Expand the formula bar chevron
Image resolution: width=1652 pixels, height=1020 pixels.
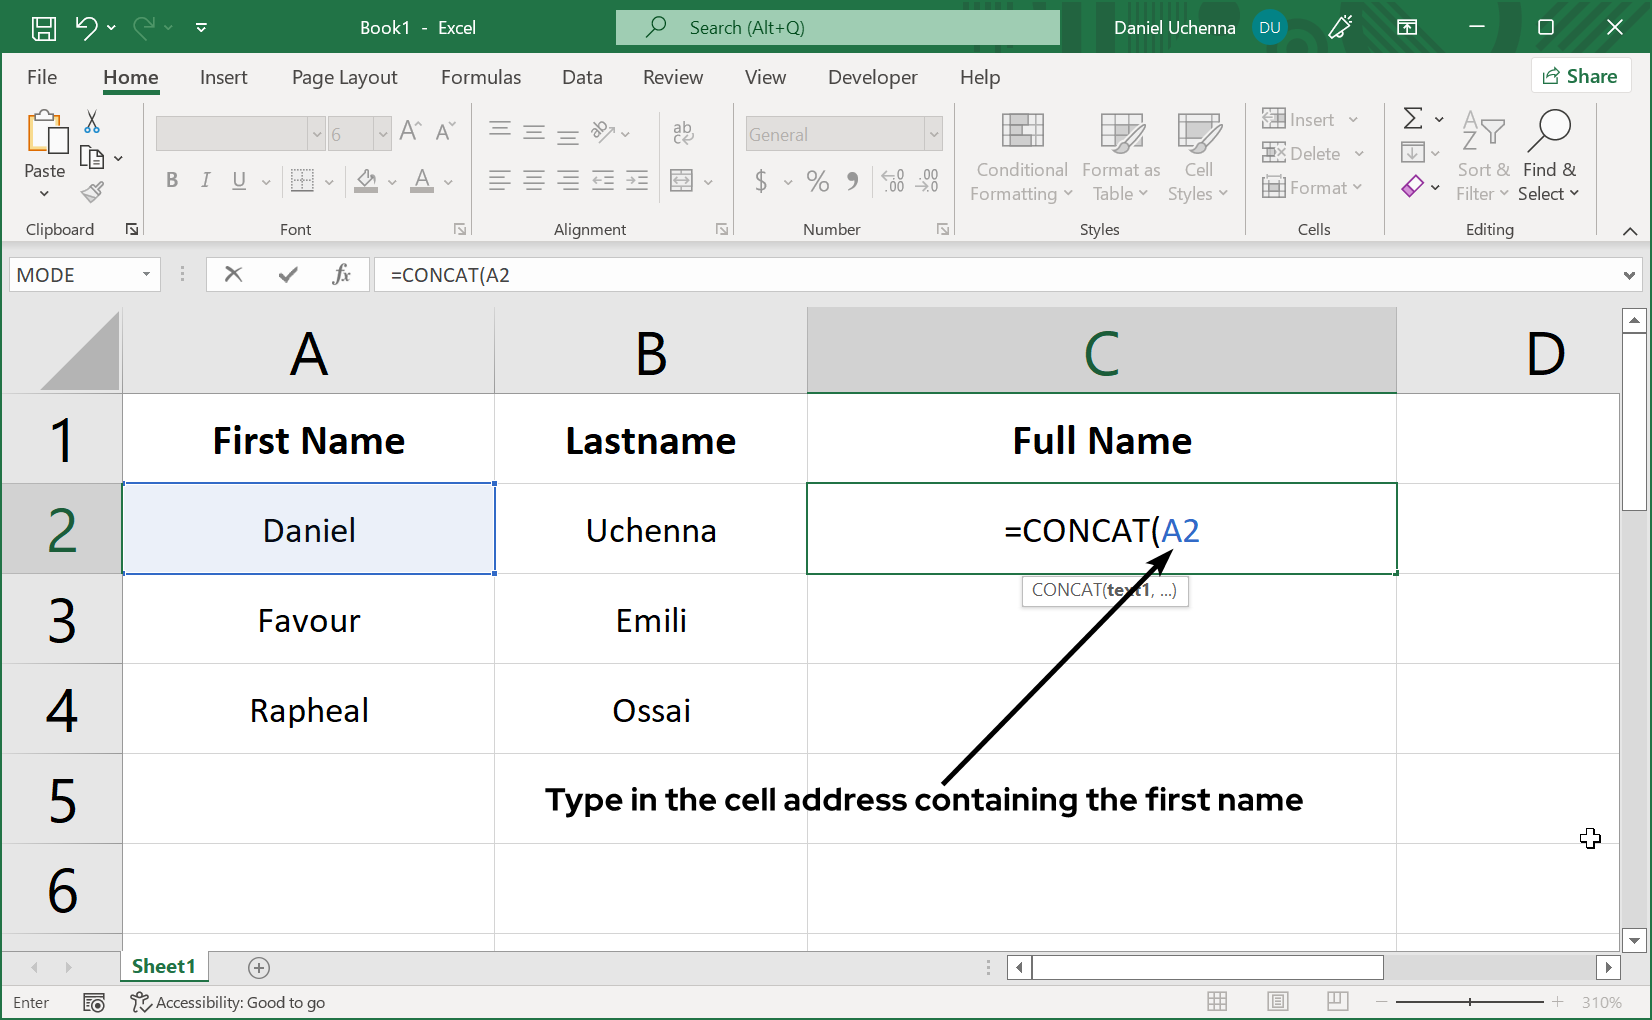(x=1629, y=275)
